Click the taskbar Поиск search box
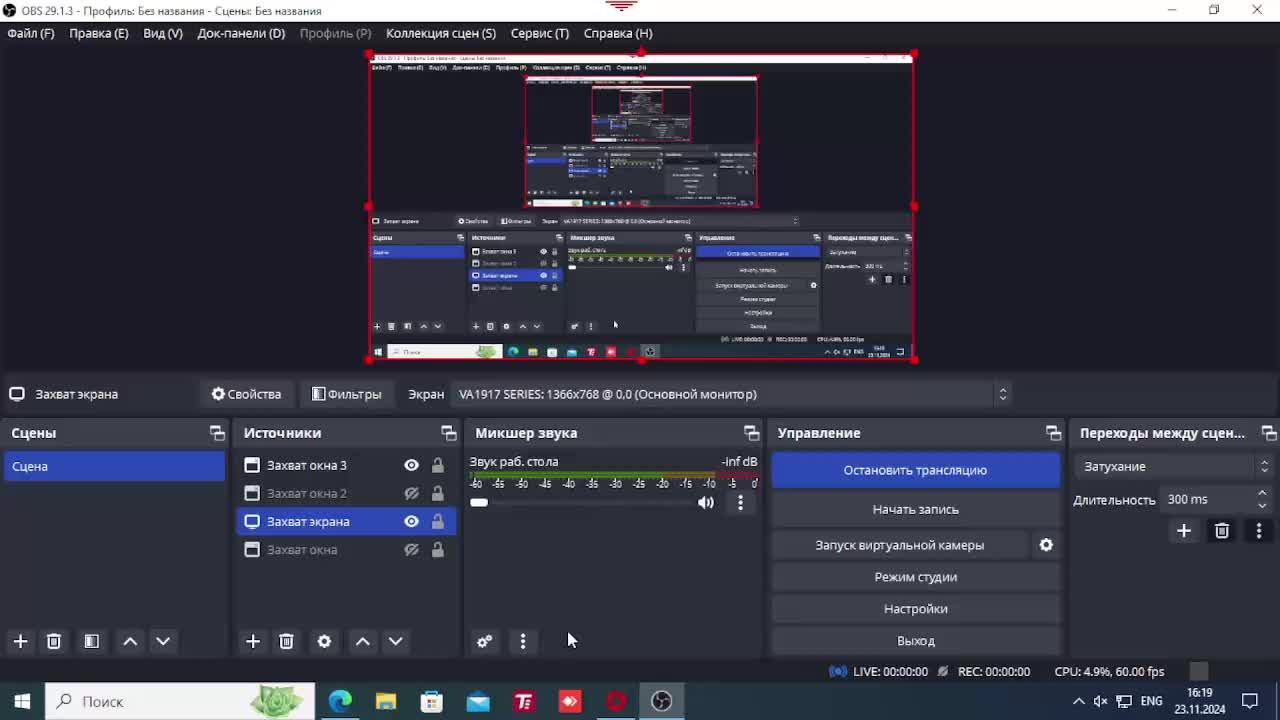 click(180, 701)
